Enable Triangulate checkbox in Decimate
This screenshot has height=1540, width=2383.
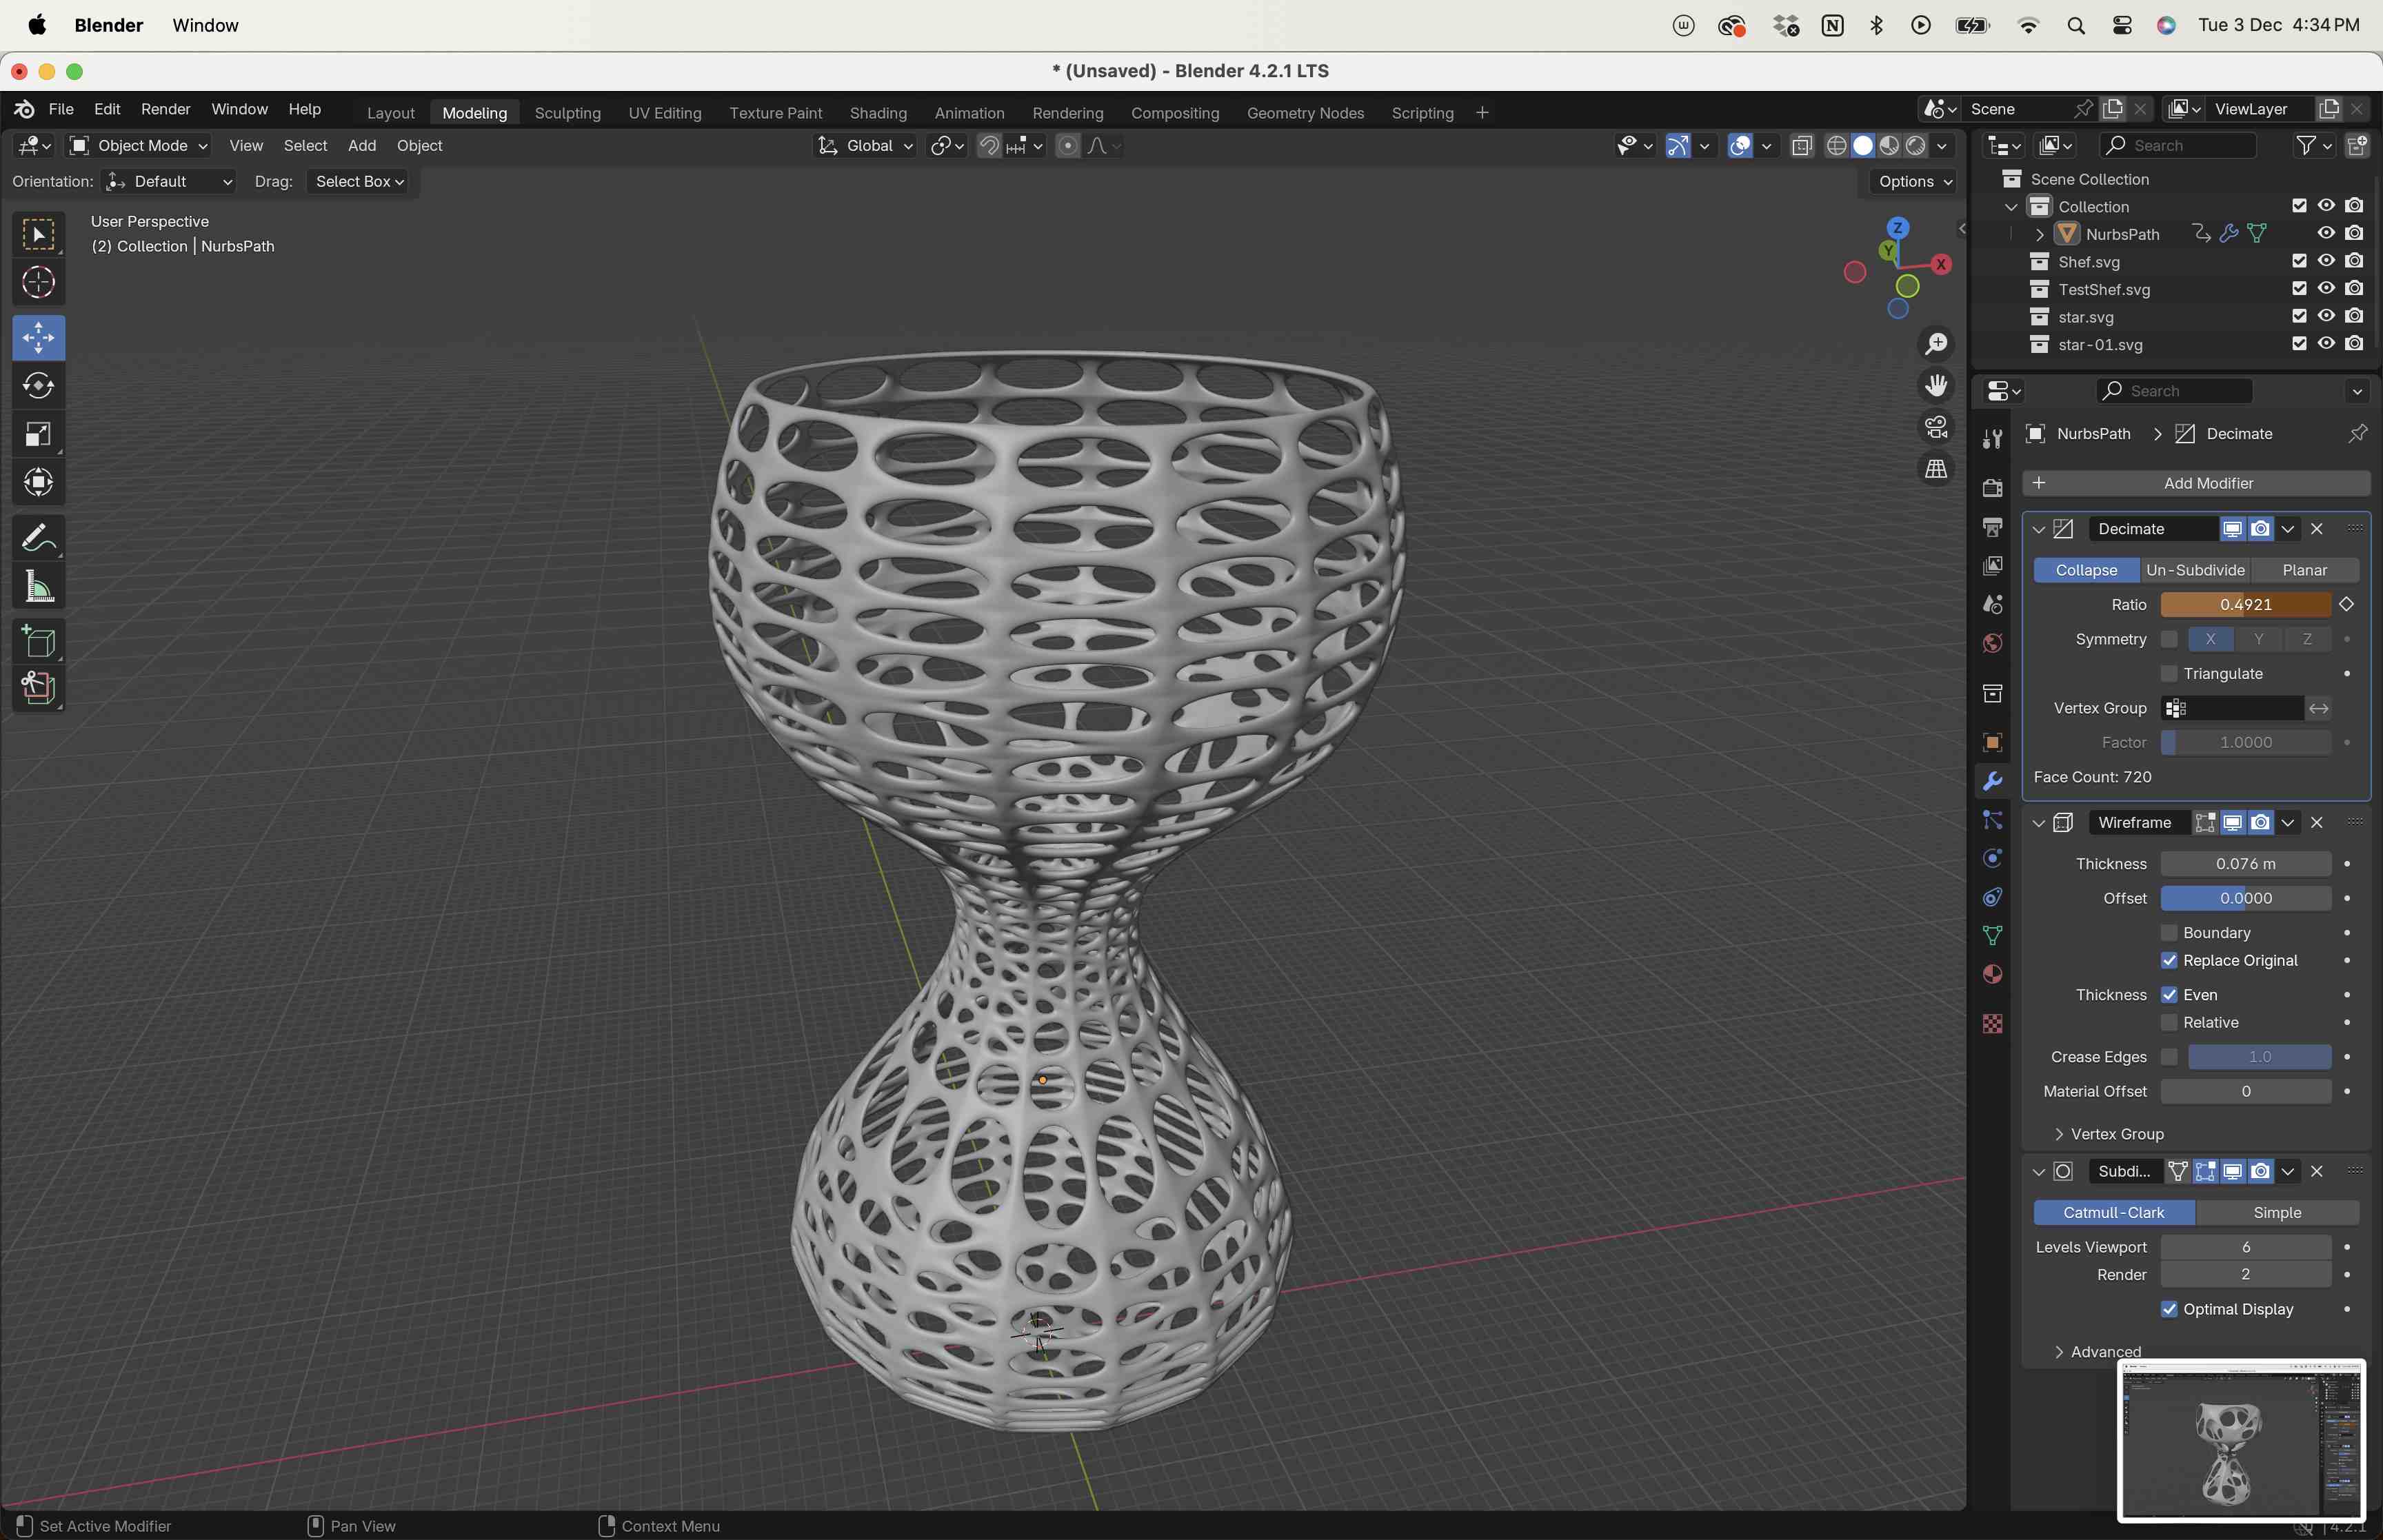tap(2169, 674)
